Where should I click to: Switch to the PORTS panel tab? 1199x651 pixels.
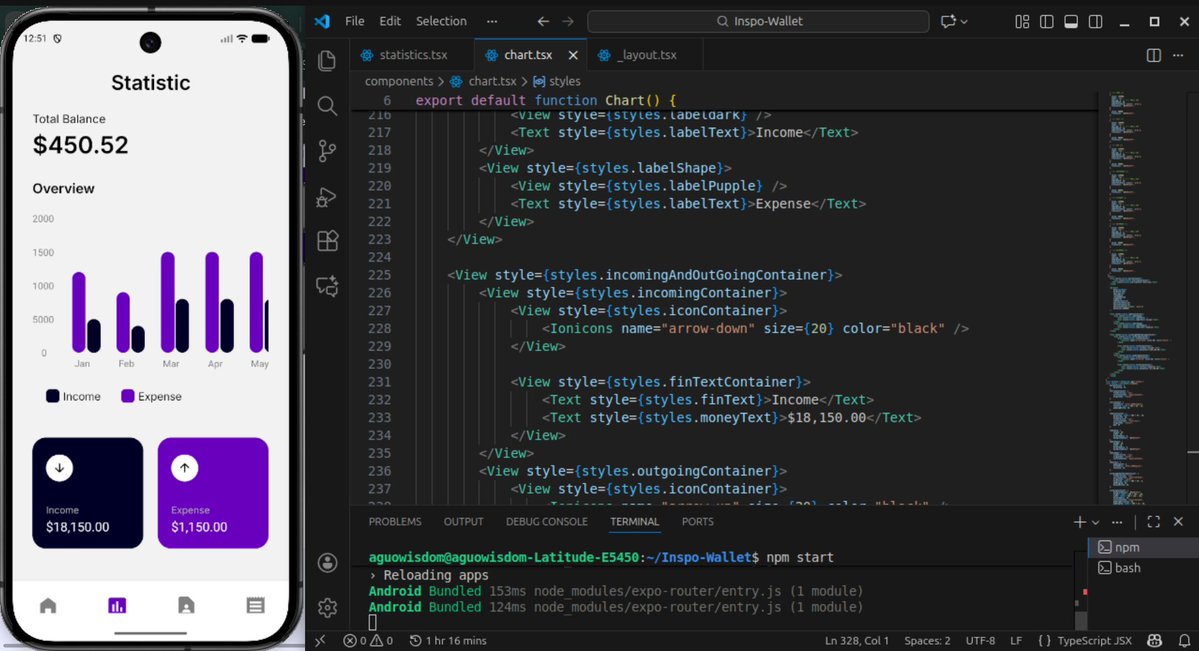(697, 522)
